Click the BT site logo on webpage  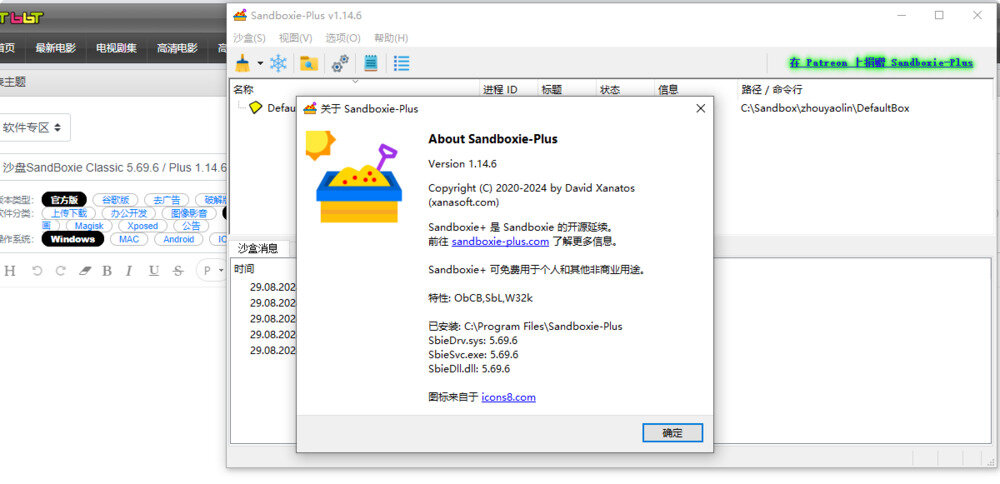(22, 17)
